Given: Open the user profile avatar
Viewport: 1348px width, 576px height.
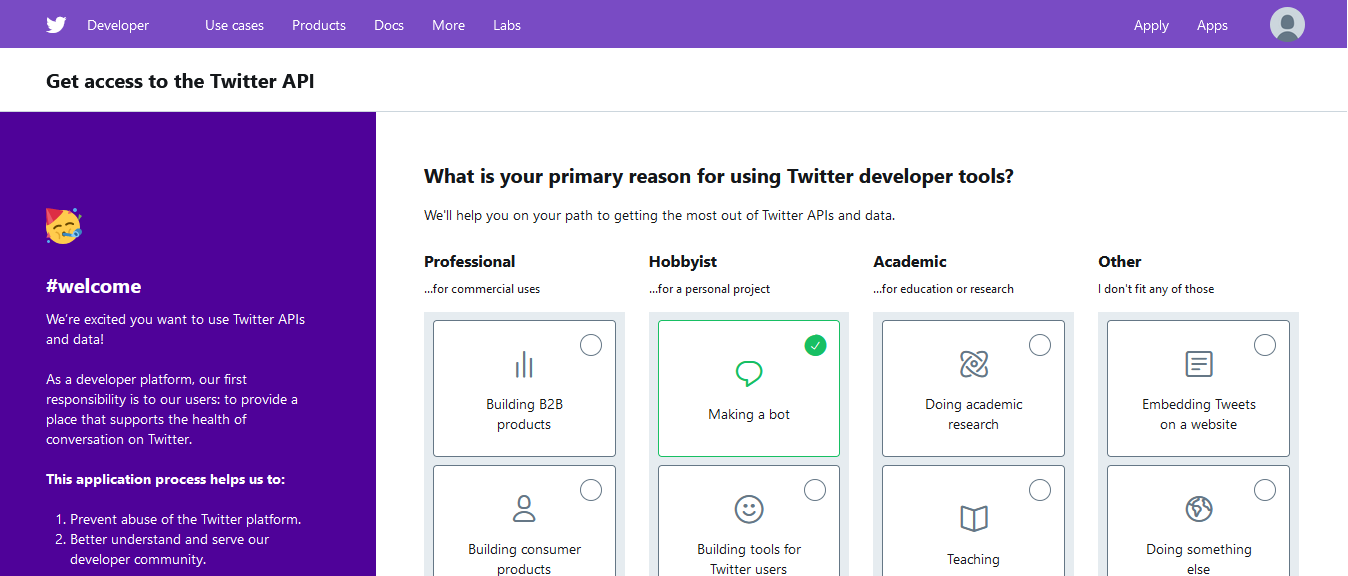Looking at the screenshot, I should (x=1287, y=24).
